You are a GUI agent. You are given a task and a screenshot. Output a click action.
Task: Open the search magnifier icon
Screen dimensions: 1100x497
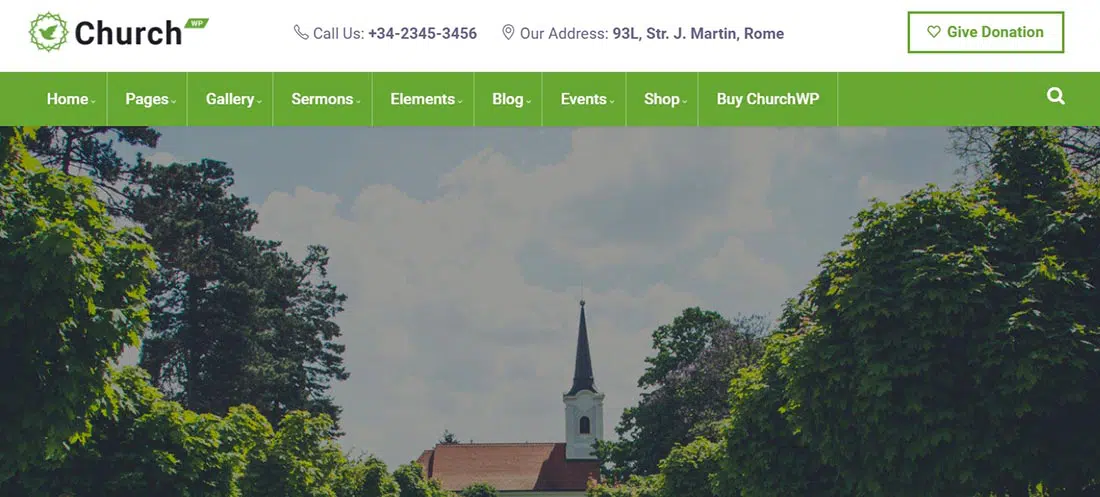tap(1055, 96)
